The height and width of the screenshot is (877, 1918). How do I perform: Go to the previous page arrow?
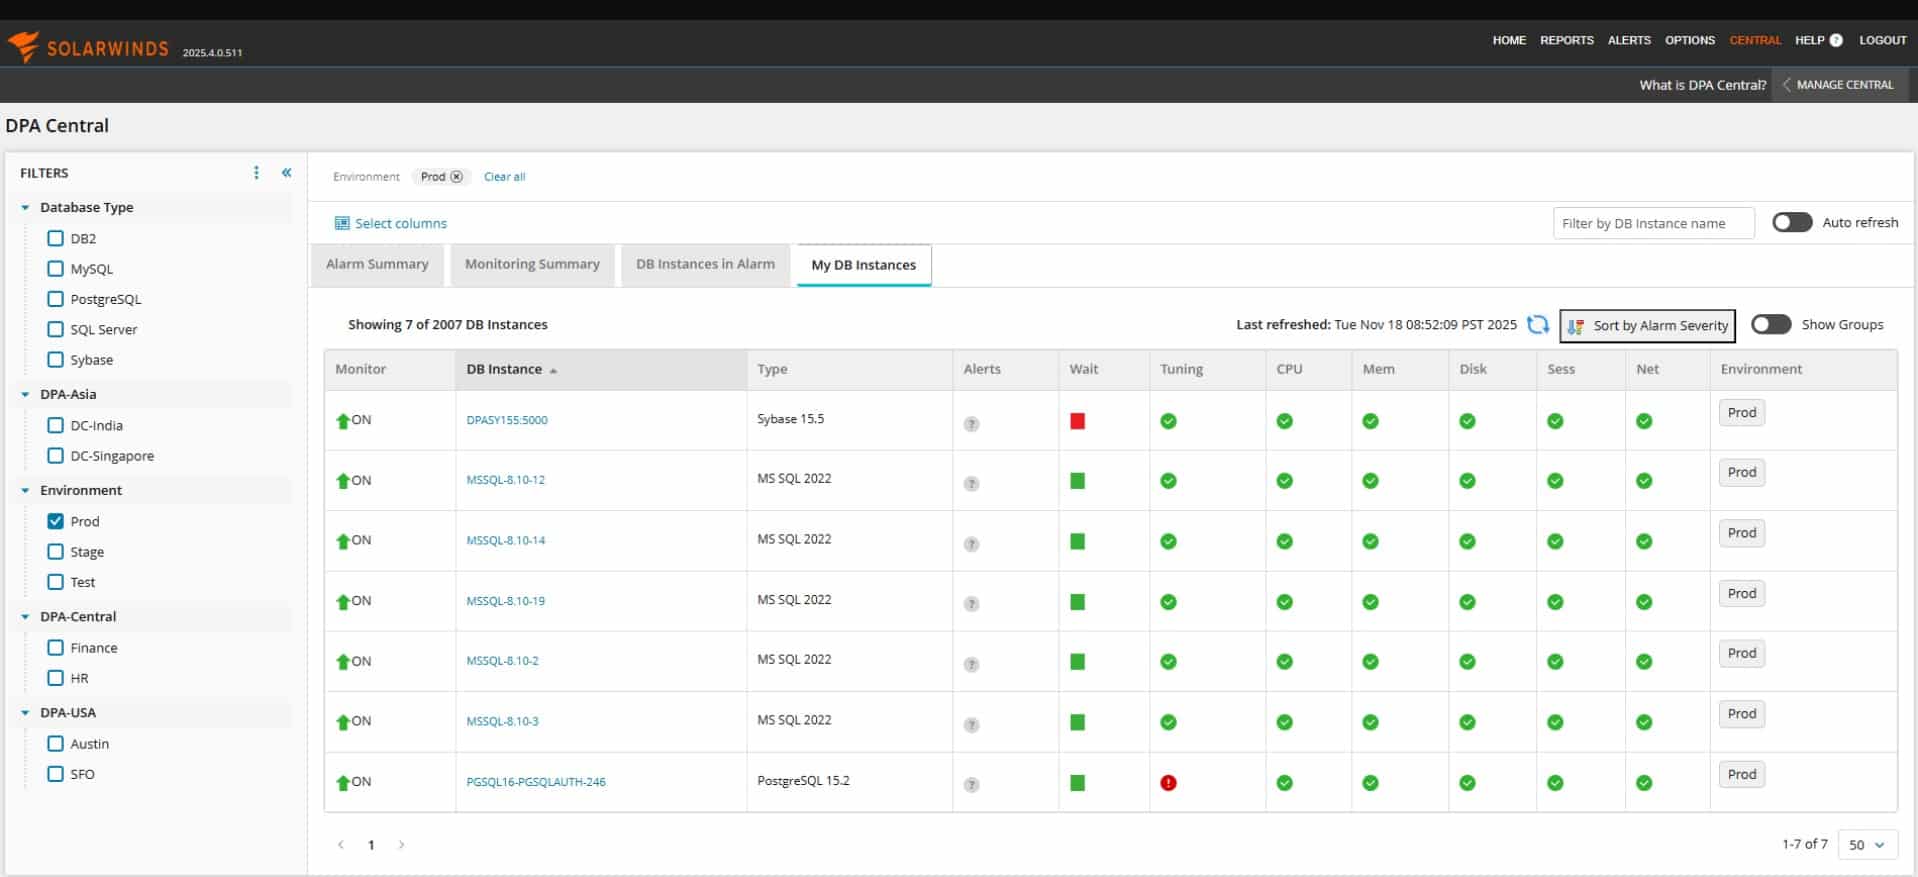coord(341,845)
